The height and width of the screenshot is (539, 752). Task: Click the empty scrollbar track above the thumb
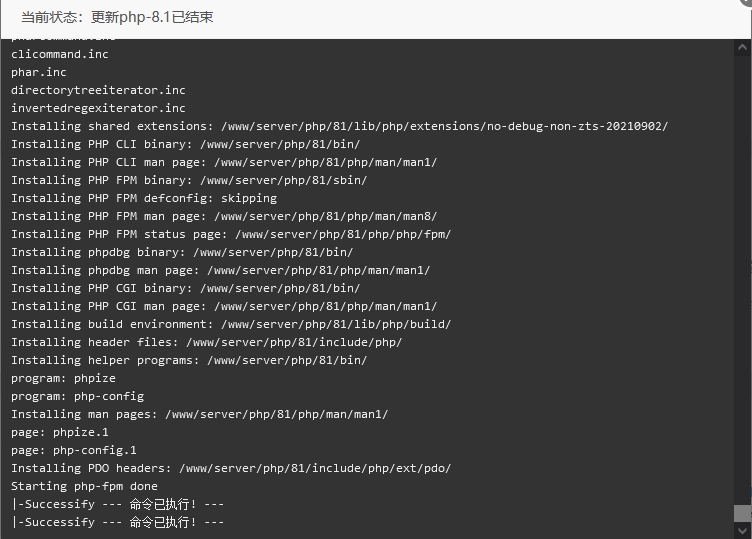tap(742, 278)
